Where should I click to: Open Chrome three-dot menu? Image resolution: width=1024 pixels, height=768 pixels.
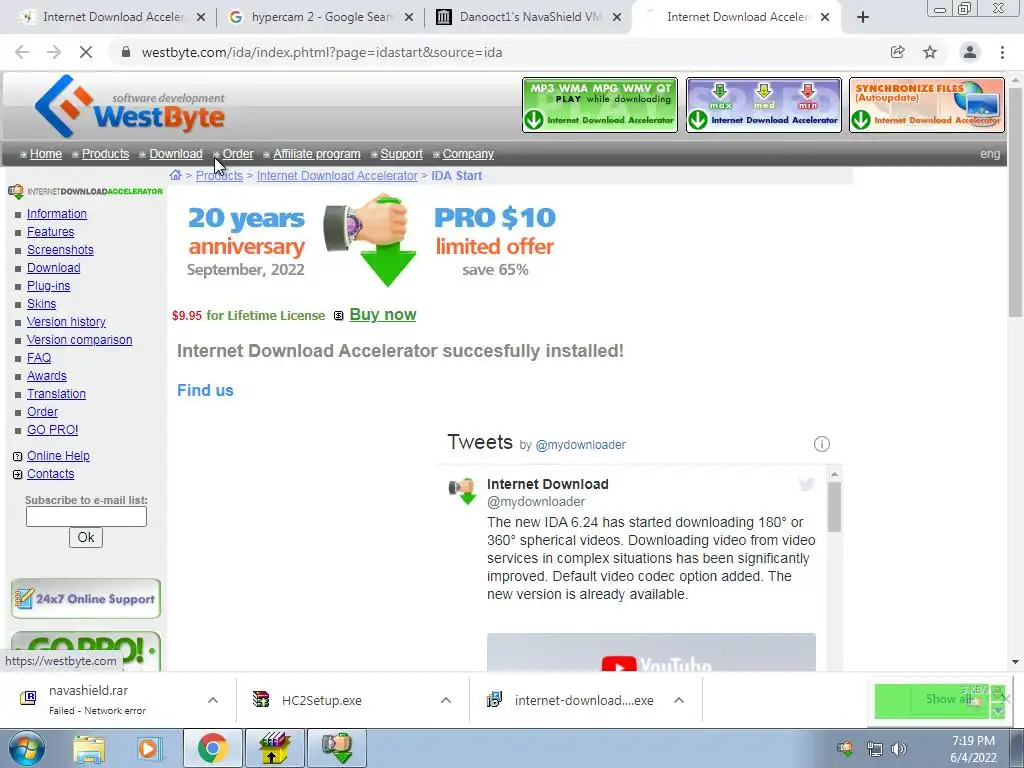pyautogui.click(x=1002, y=52)
